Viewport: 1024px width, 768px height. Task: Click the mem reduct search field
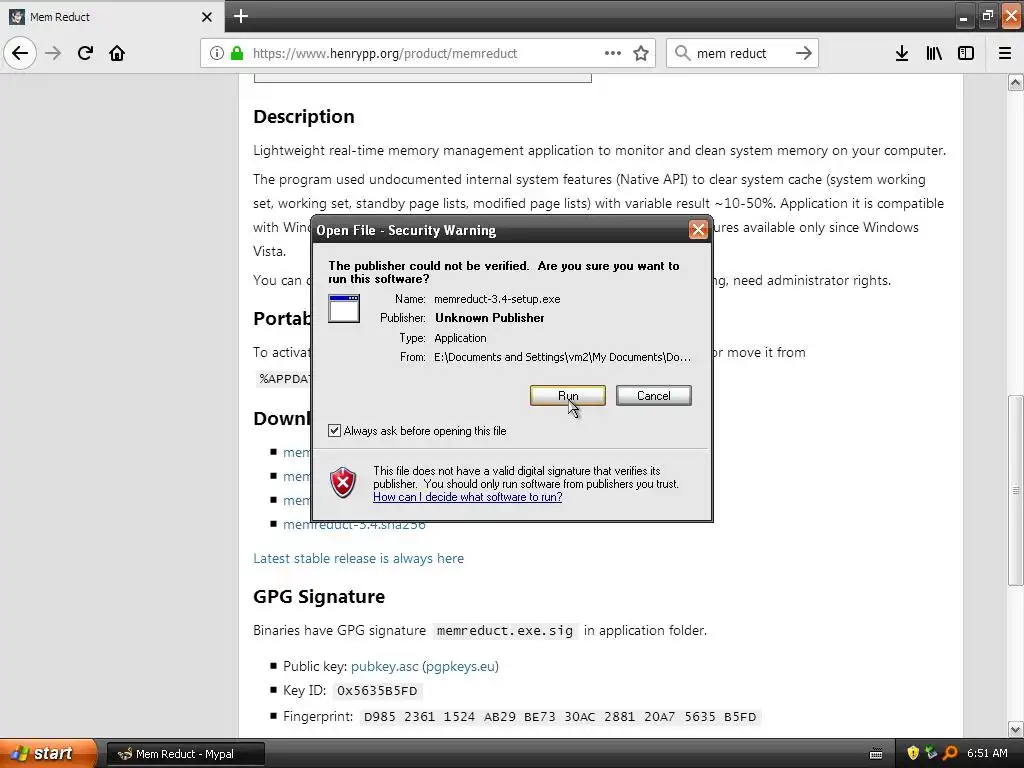[741, 53]
